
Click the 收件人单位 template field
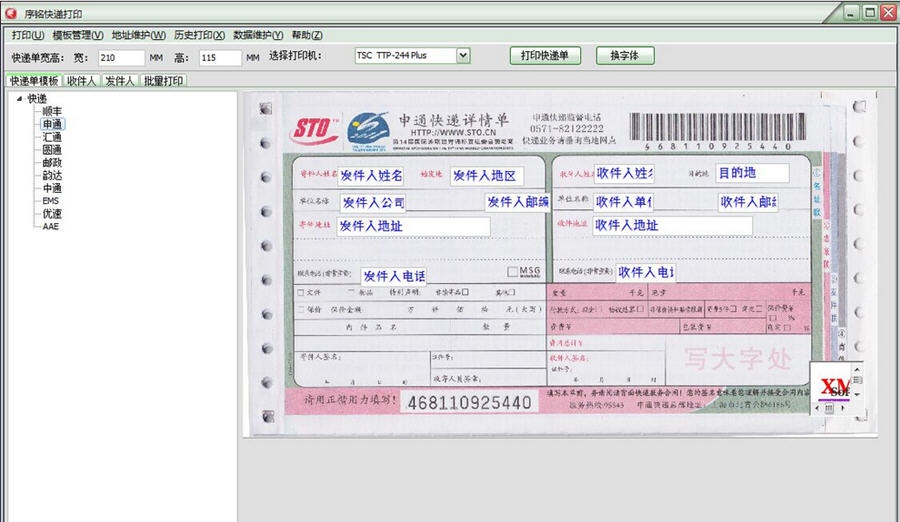pos(623,202)
